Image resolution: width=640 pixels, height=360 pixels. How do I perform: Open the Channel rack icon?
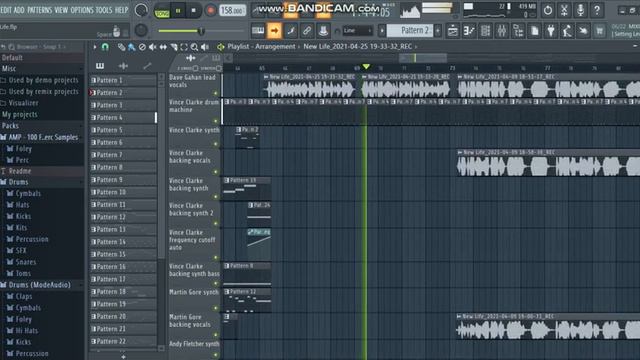485,31
